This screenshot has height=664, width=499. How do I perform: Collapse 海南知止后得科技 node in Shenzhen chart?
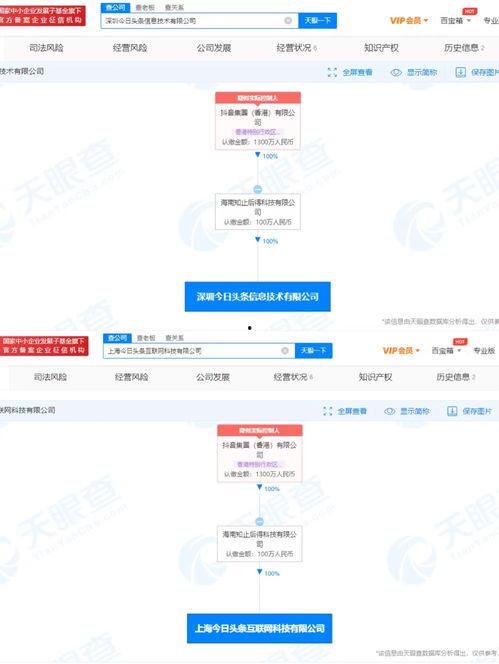pos(258,189)
